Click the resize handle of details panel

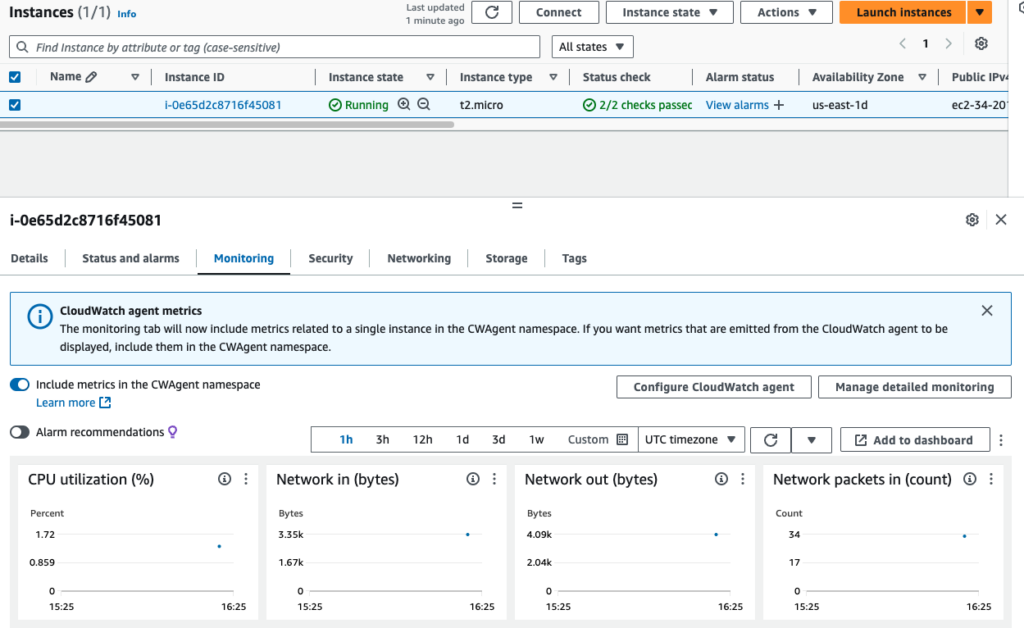click(517, 206)
